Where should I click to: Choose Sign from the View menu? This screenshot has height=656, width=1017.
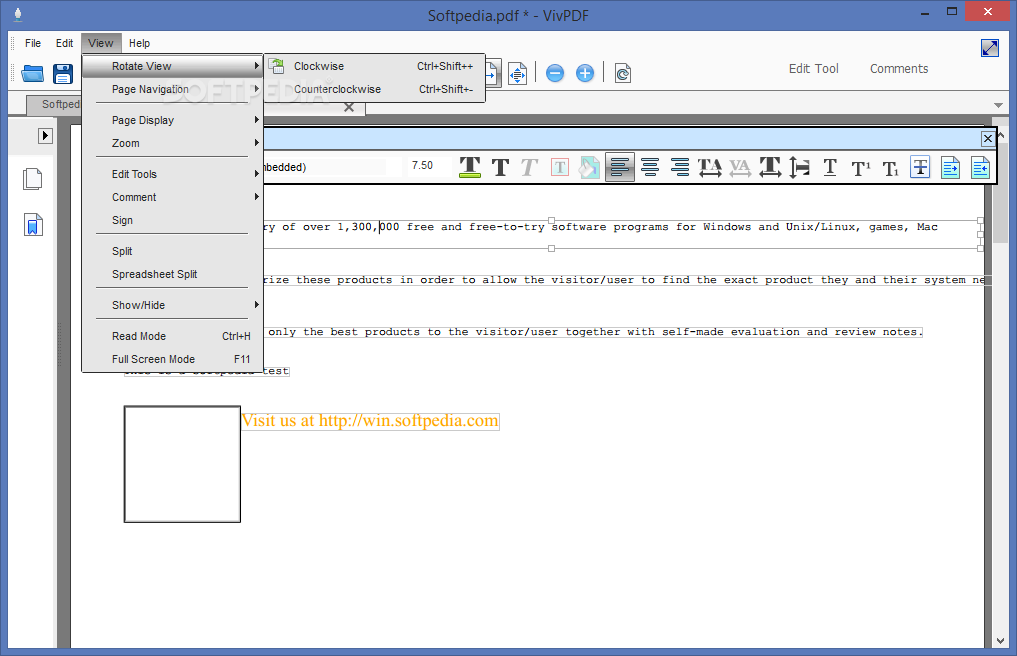(x=173, y=221)
